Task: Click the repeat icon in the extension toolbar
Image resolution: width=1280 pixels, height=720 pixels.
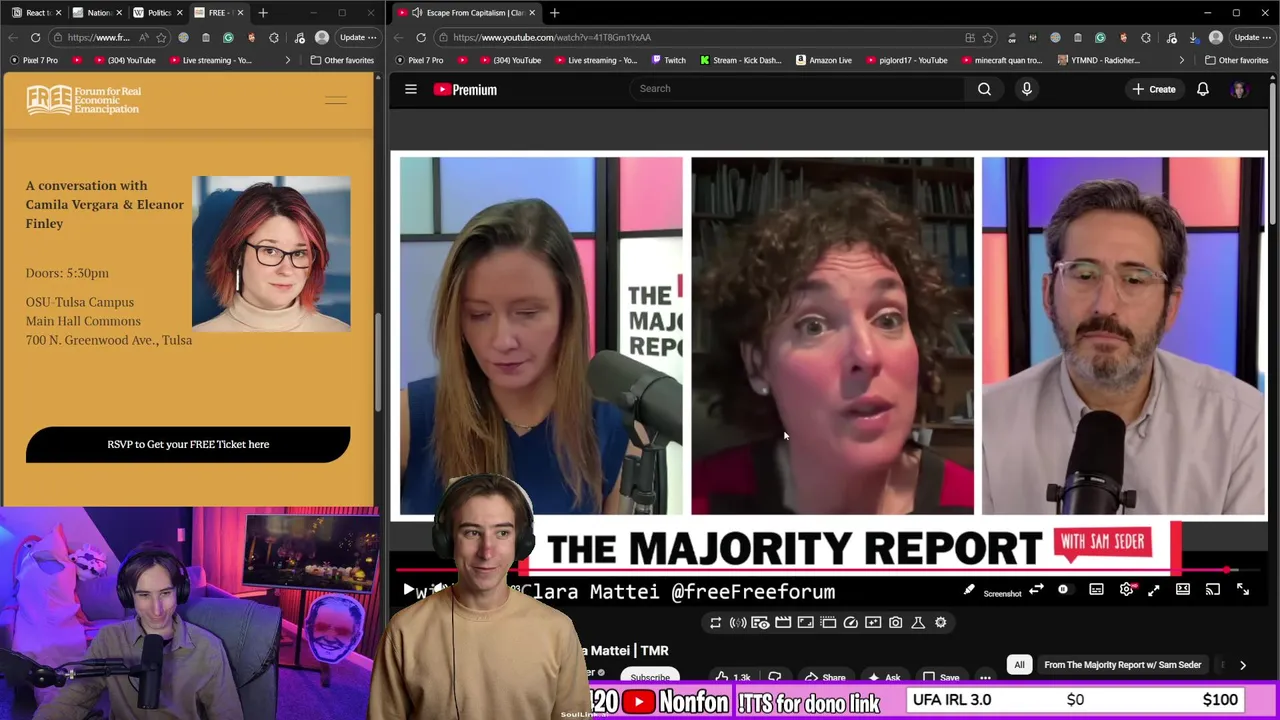Action: point(715,623)
